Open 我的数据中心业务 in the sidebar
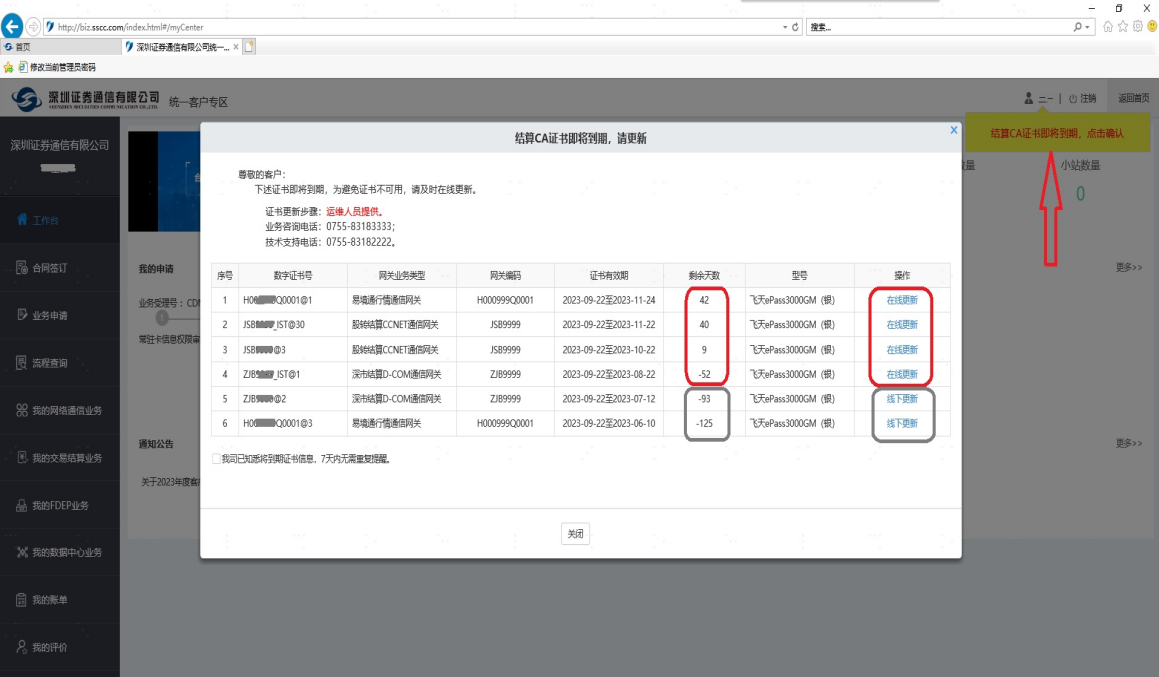This screenshot has width=1159, height=677. point(60,552)
